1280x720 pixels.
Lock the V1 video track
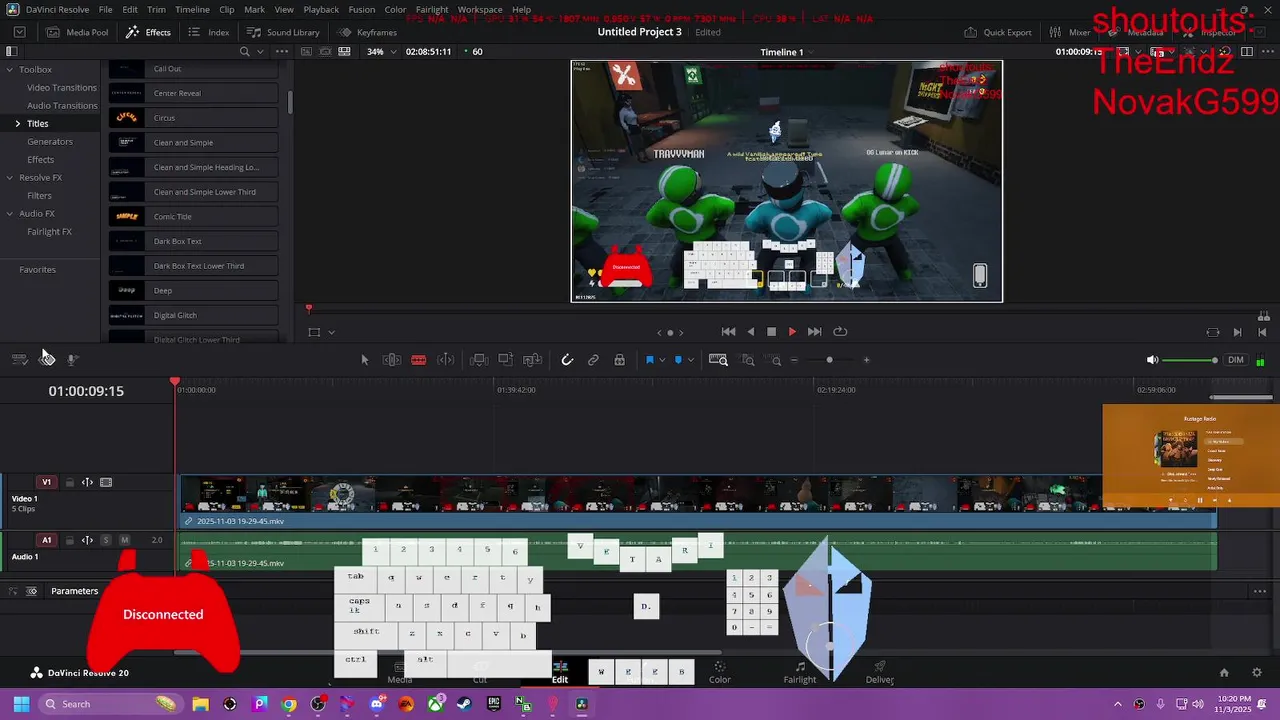coord(70,483)
